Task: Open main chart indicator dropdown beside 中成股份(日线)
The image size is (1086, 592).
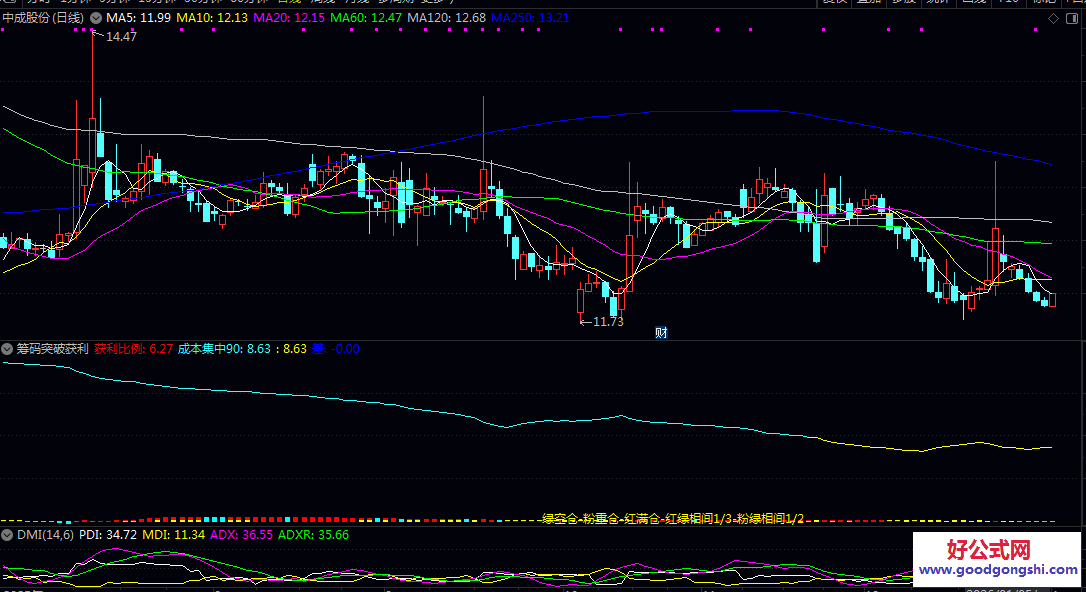Action: point(96,18)
